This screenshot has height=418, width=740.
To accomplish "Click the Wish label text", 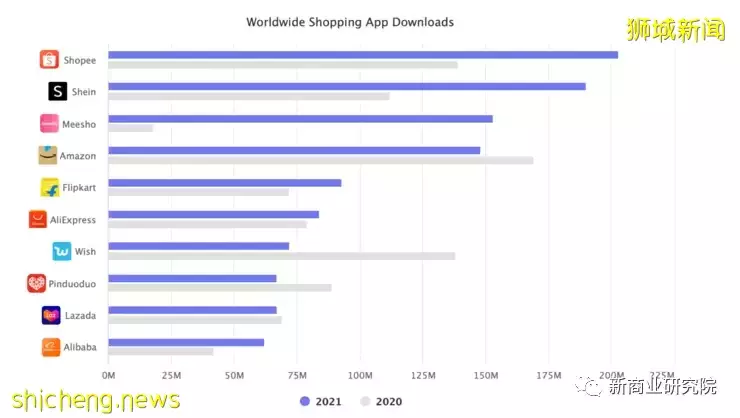I will tap(85, 251).
